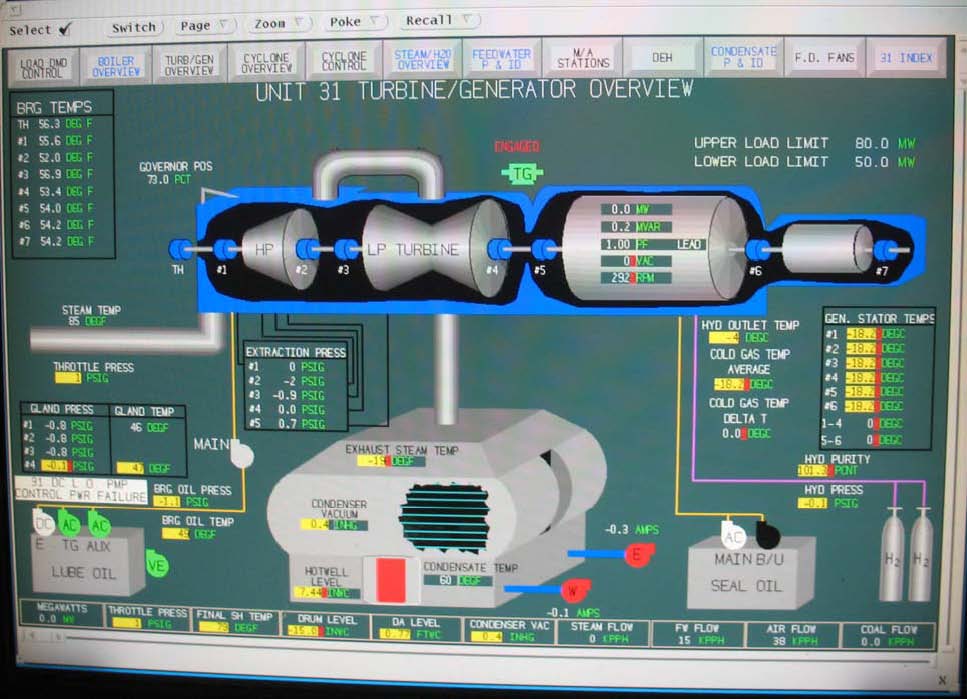The height and width of the screenshot is (699, 967).
Task: Open the BOILER OVERVIEW page
Action: point(116,66)
